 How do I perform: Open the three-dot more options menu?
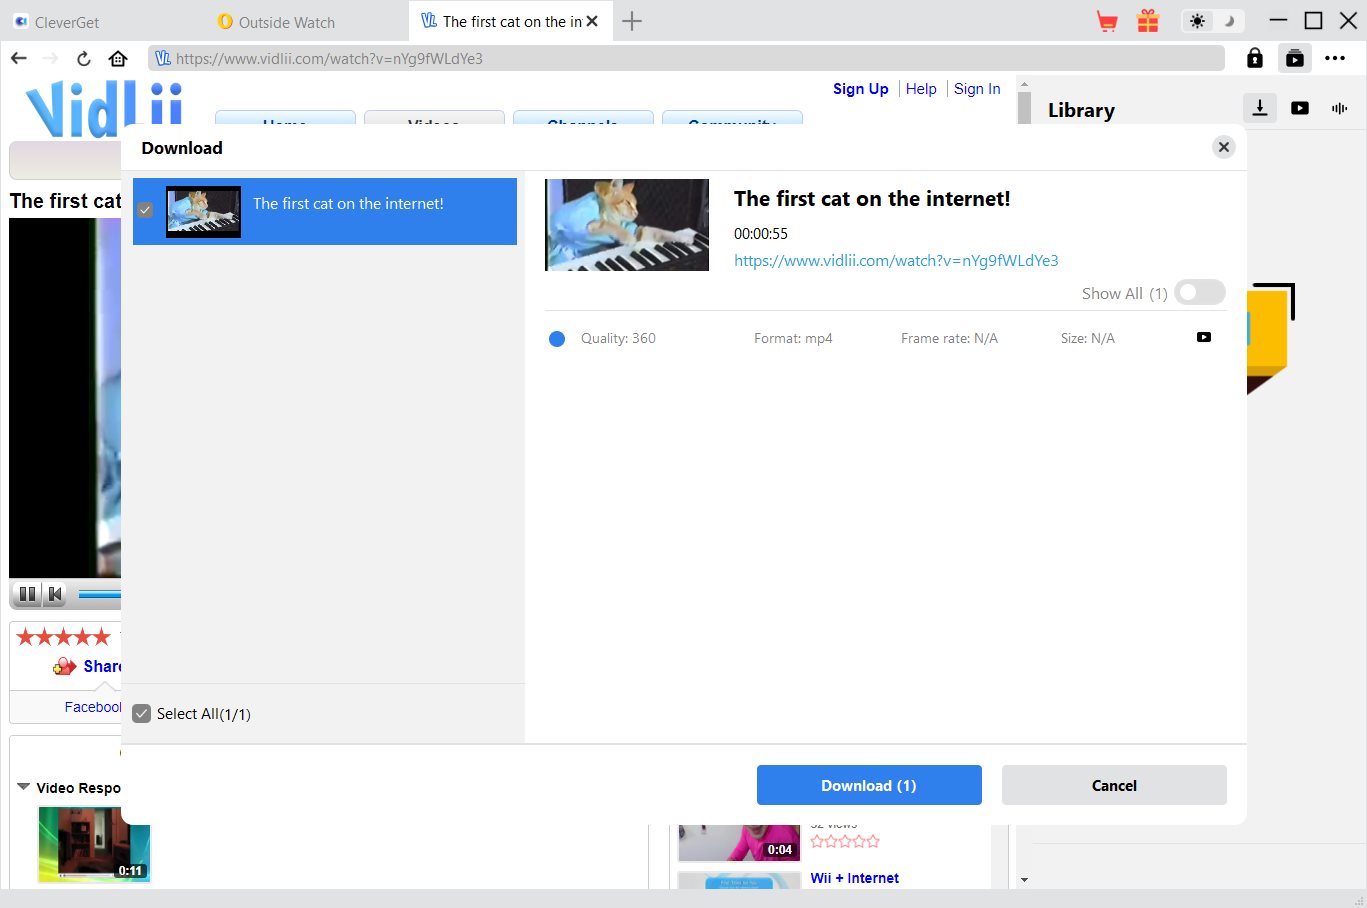pos(1335,58)
